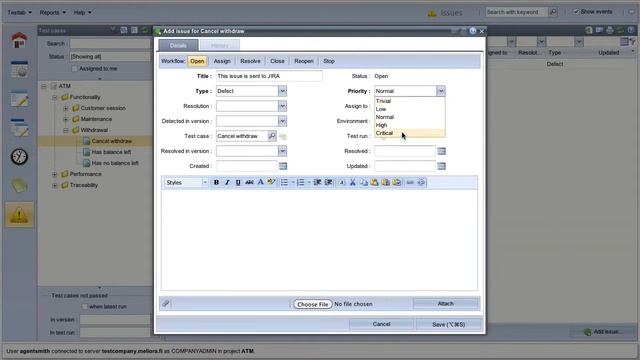Insert a bulleted list in the editor
This screenshot has height=360, width=640.
pyautogui.click(x=284, y=182)
